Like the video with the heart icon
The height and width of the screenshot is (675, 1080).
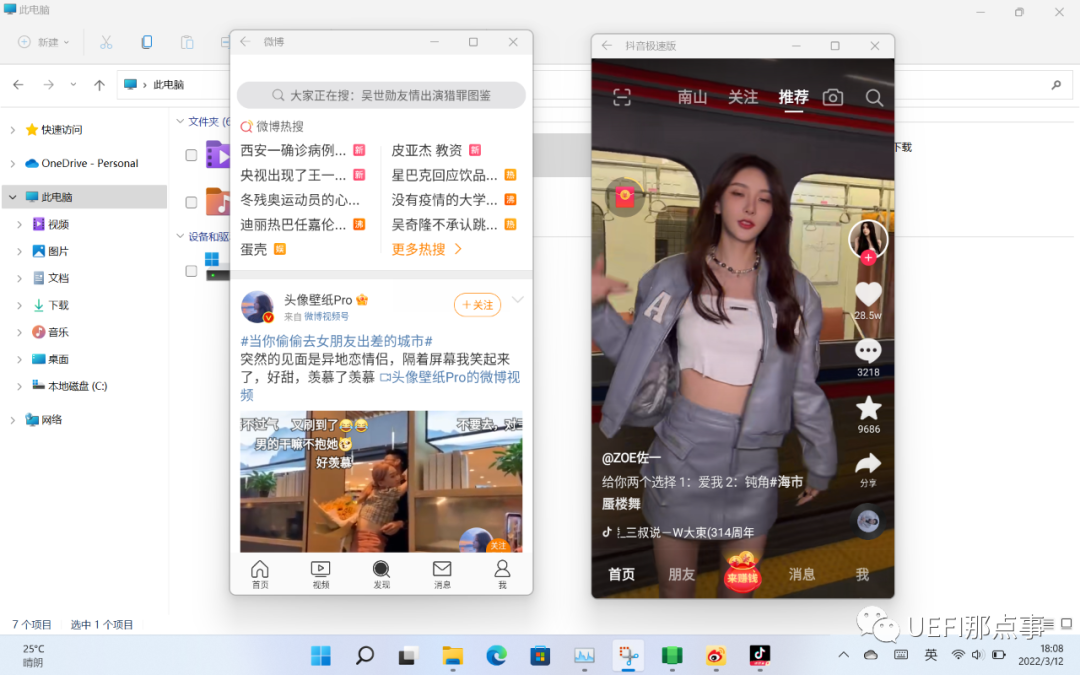pos(868,294)
